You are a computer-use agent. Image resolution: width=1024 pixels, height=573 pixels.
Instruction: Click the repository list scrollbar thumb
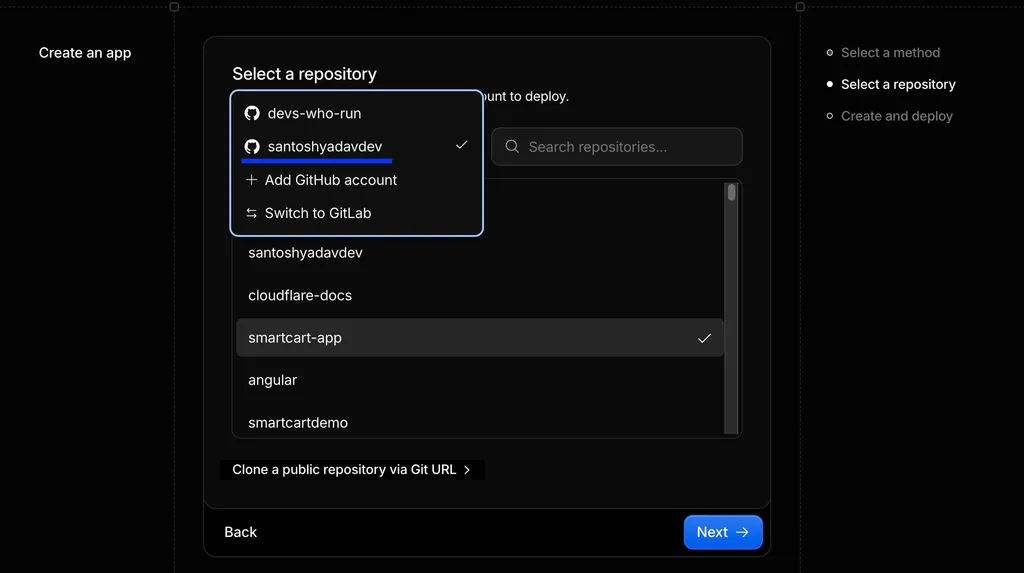coord(731,192)
